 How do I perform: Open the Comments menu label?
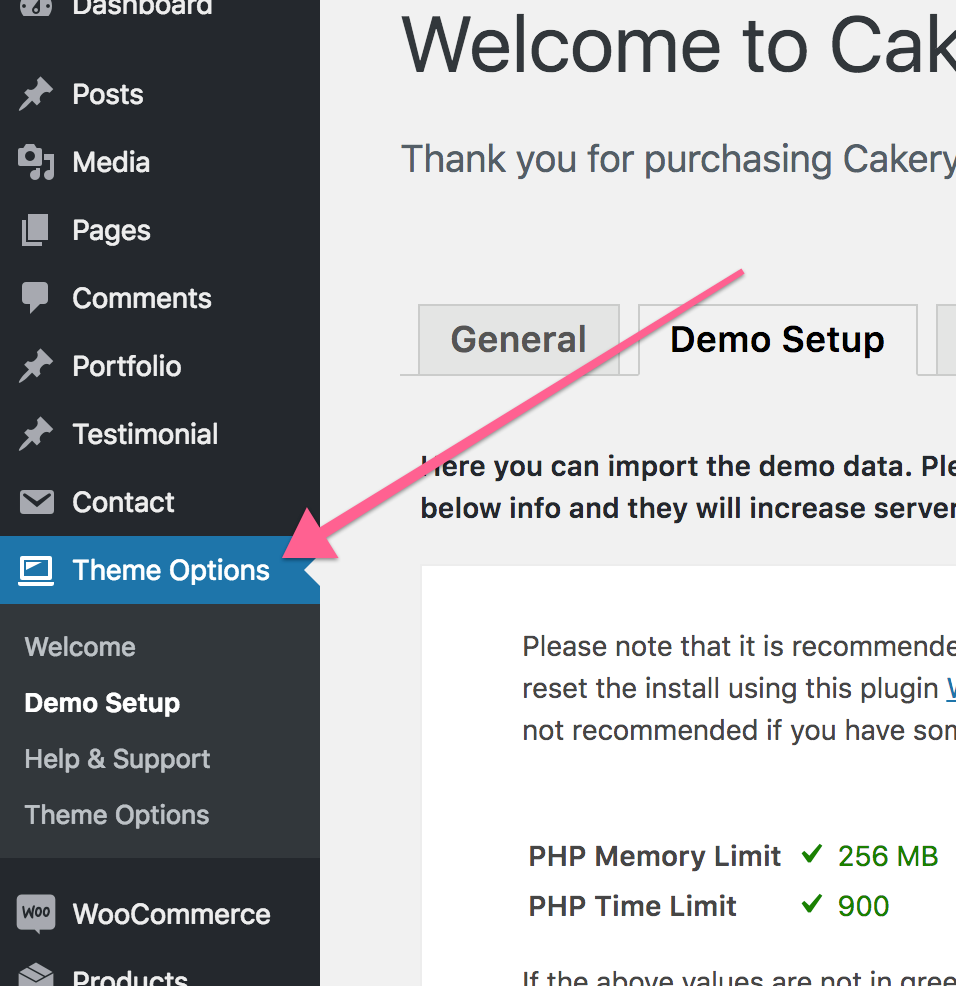pos(142,298)
